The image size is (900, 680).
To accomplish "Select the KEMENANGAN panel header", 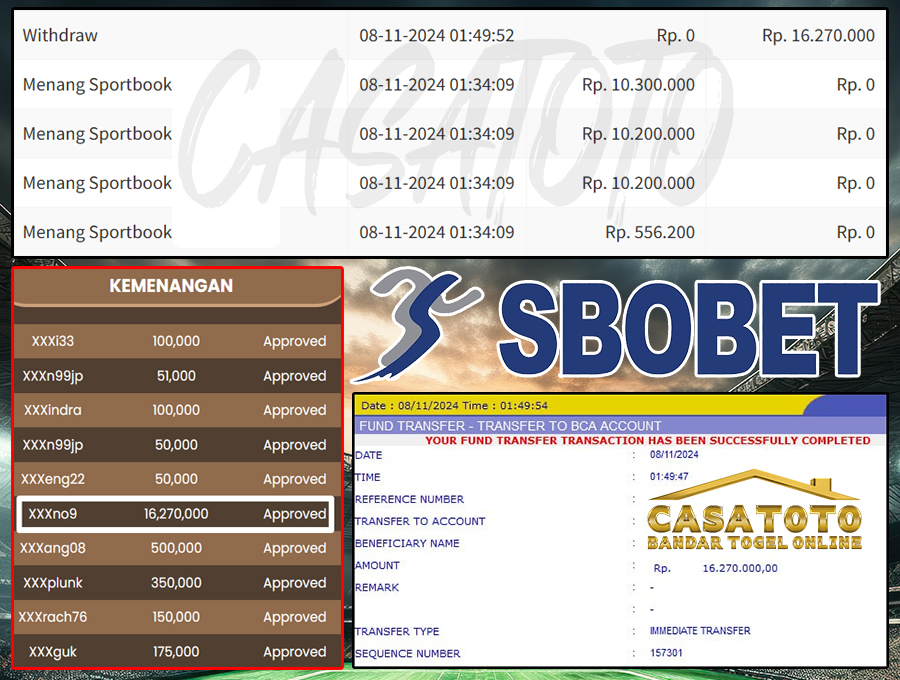I will click(171, 286).
